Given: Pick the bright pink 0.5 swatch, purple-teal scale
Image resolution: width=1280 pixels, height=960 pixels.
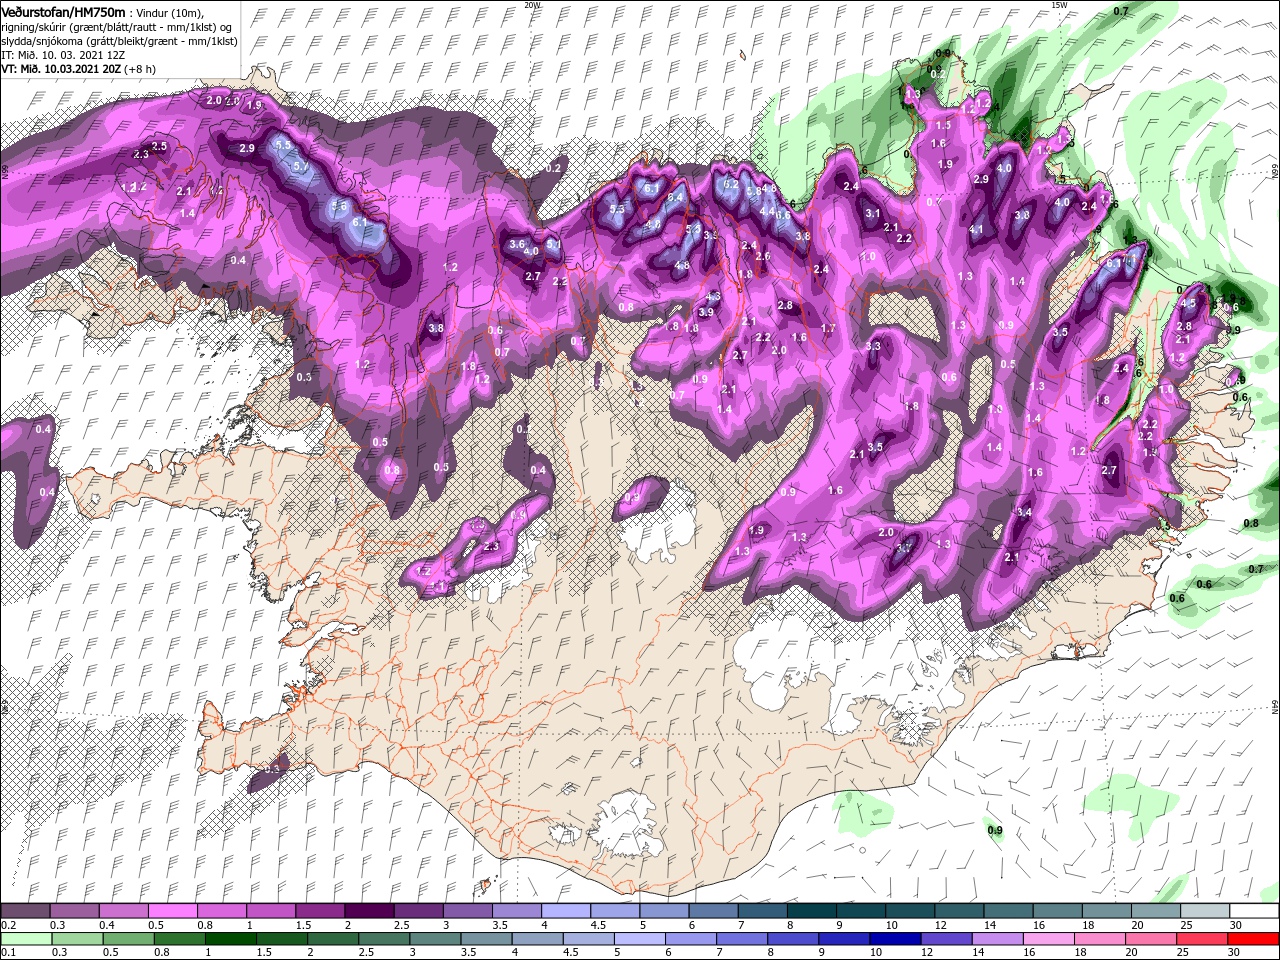Looking at the screenshot, I should (172, 910).
